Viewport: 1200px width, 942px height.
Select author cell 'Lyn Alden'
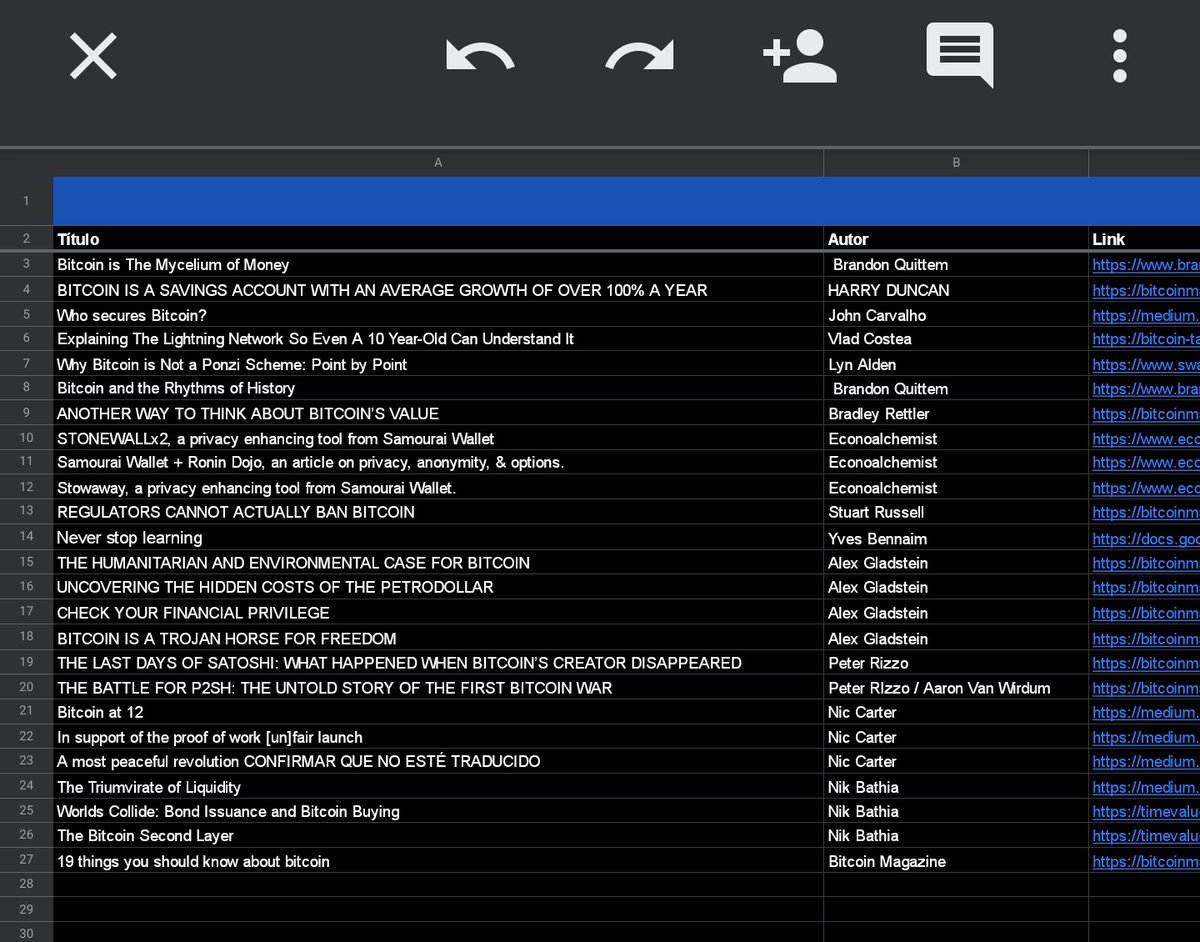pyautogui.click(x=956, y=365)
